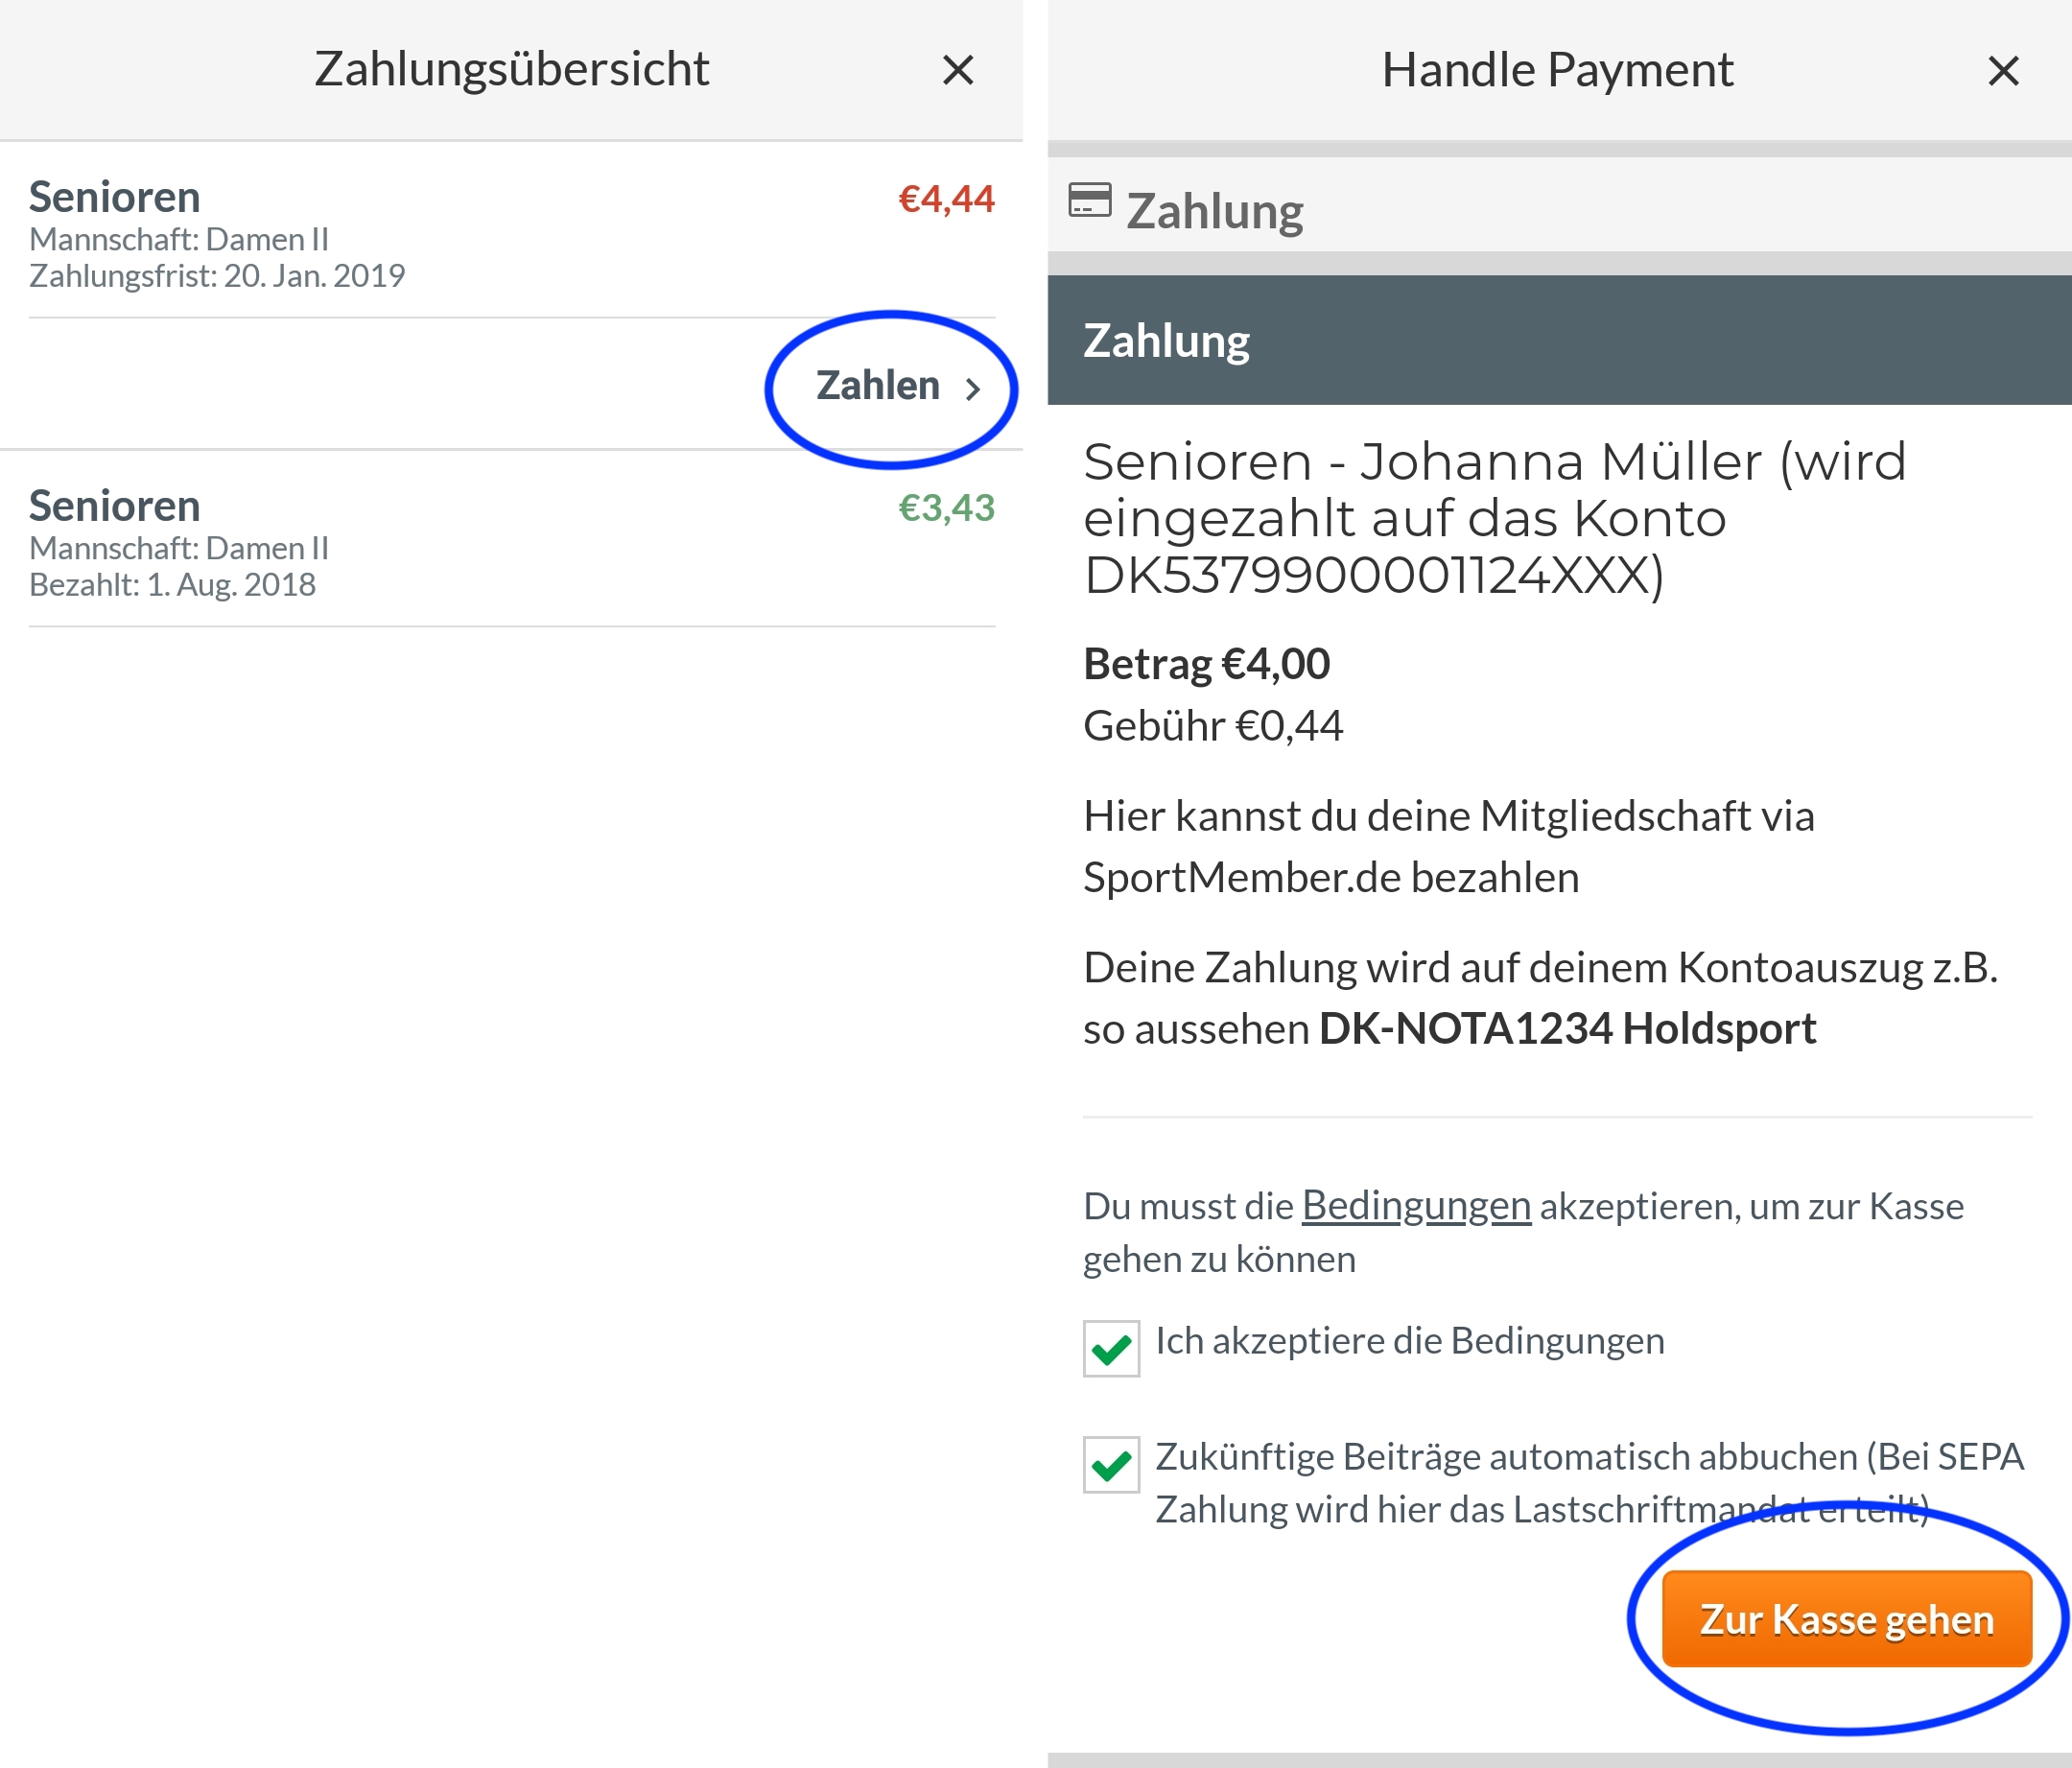The image size is (2072, 1768).
Task: Click the Zur Kasse gehen button
Action: pyautogui.click(x=1846, y=1619)
